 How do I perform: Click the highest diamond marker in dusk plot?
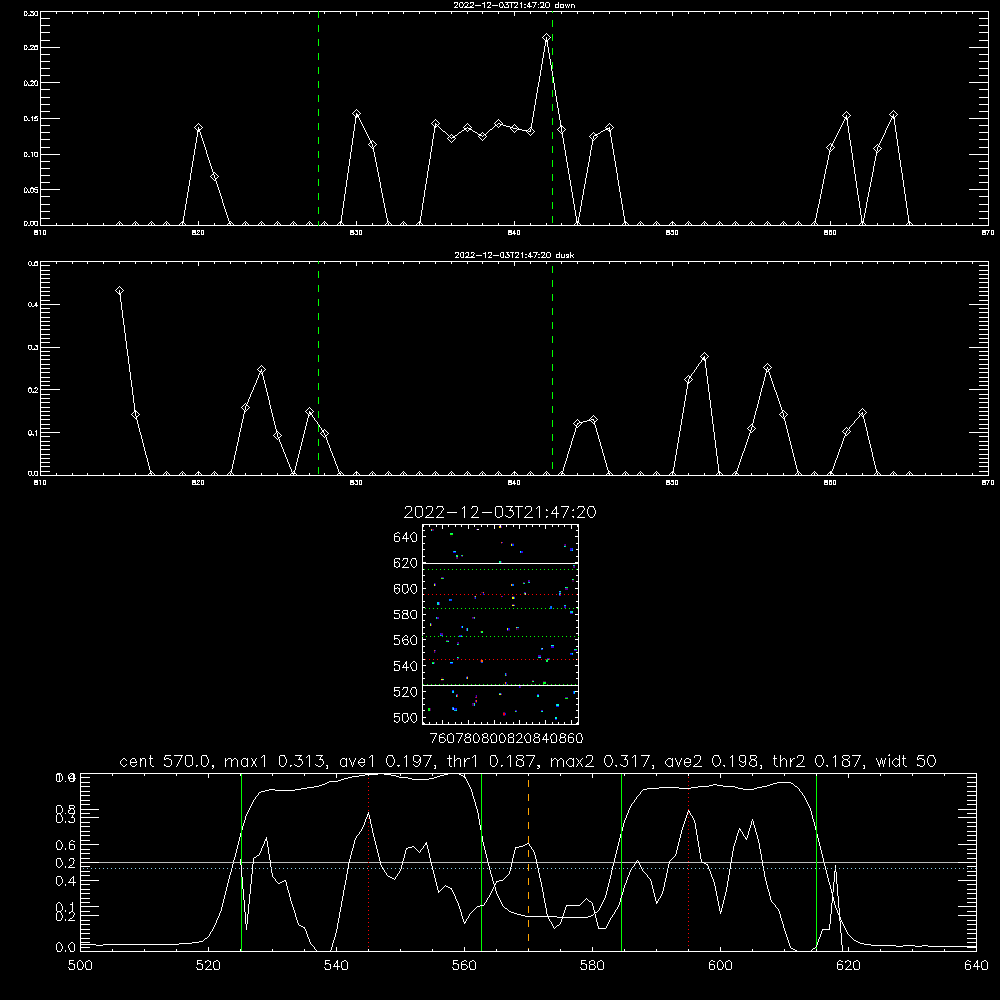[119, 291]
